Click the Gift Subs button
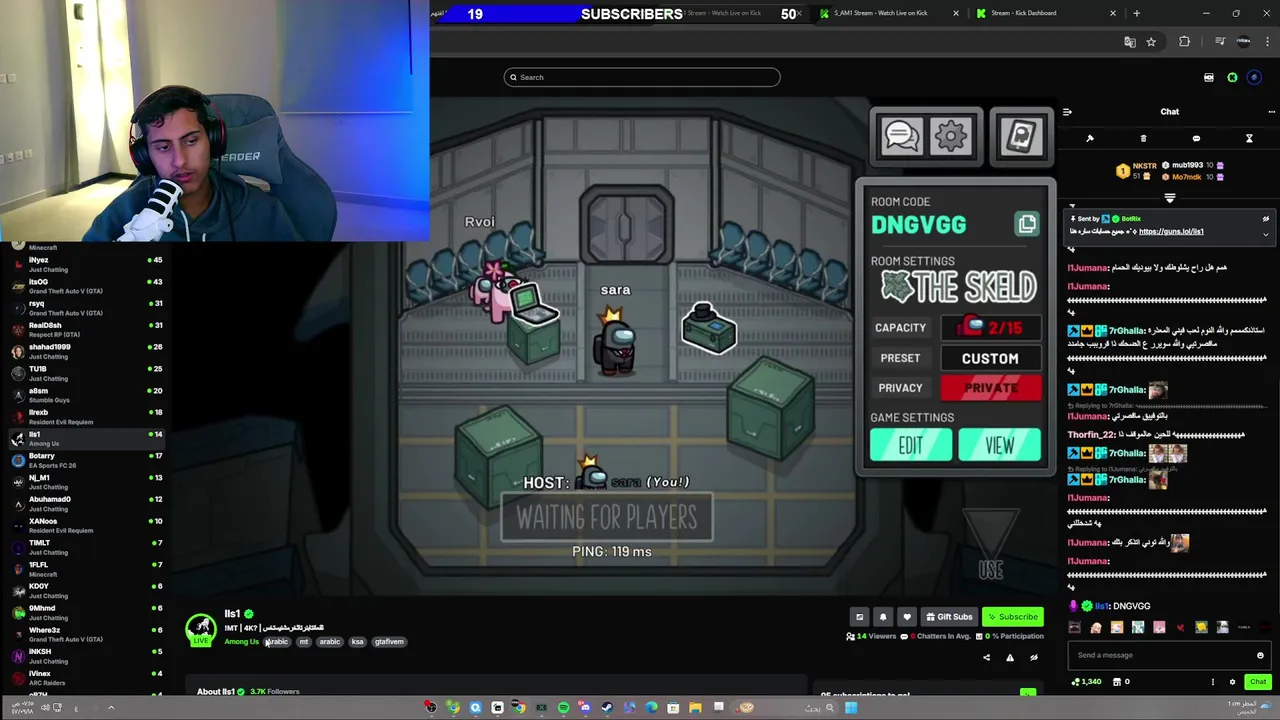Viewport: 1280px width, 720px height. pyautogui.click(x=949, y=617)
